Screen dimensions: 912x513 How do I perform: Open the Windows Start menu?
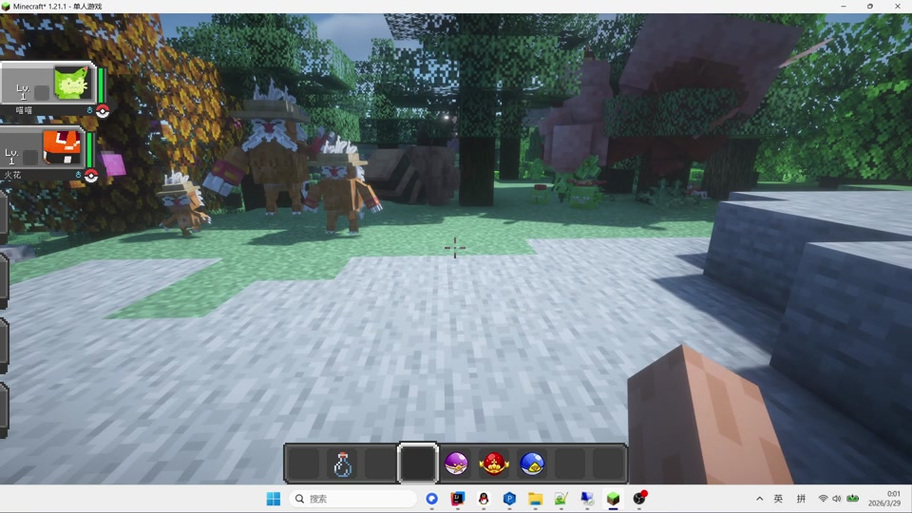273,498
